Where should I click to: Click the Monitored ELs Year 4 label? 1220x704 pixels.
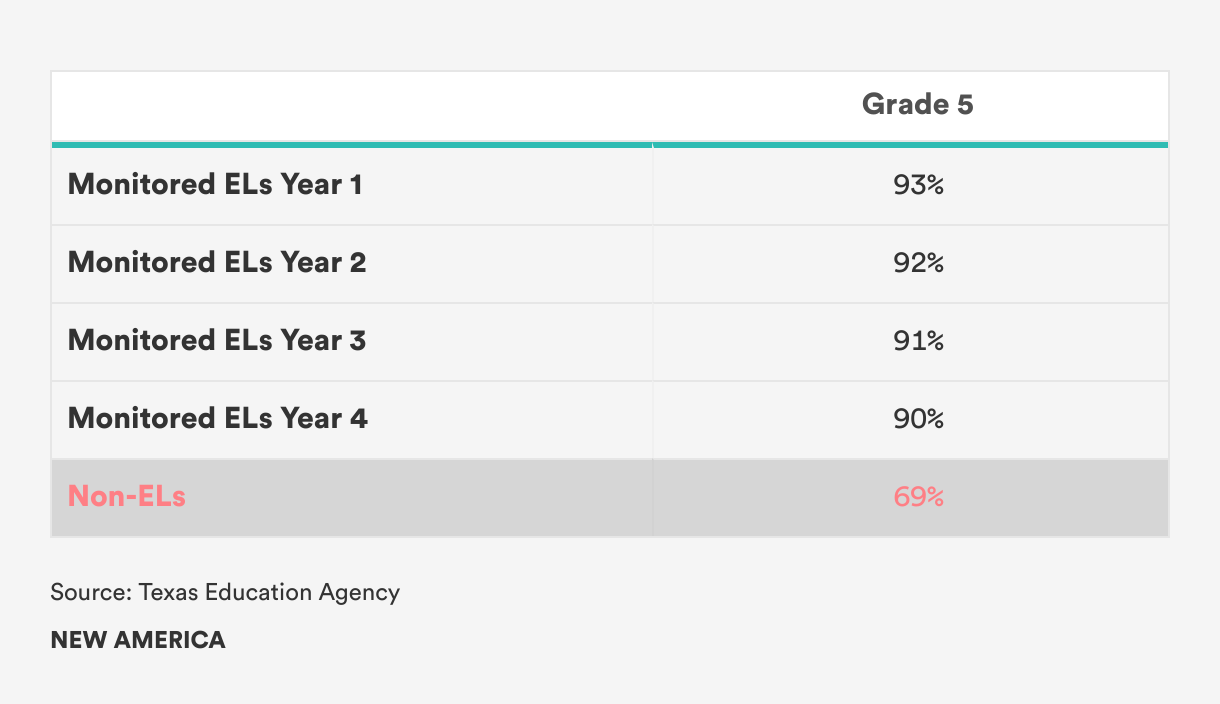[218, 418]
